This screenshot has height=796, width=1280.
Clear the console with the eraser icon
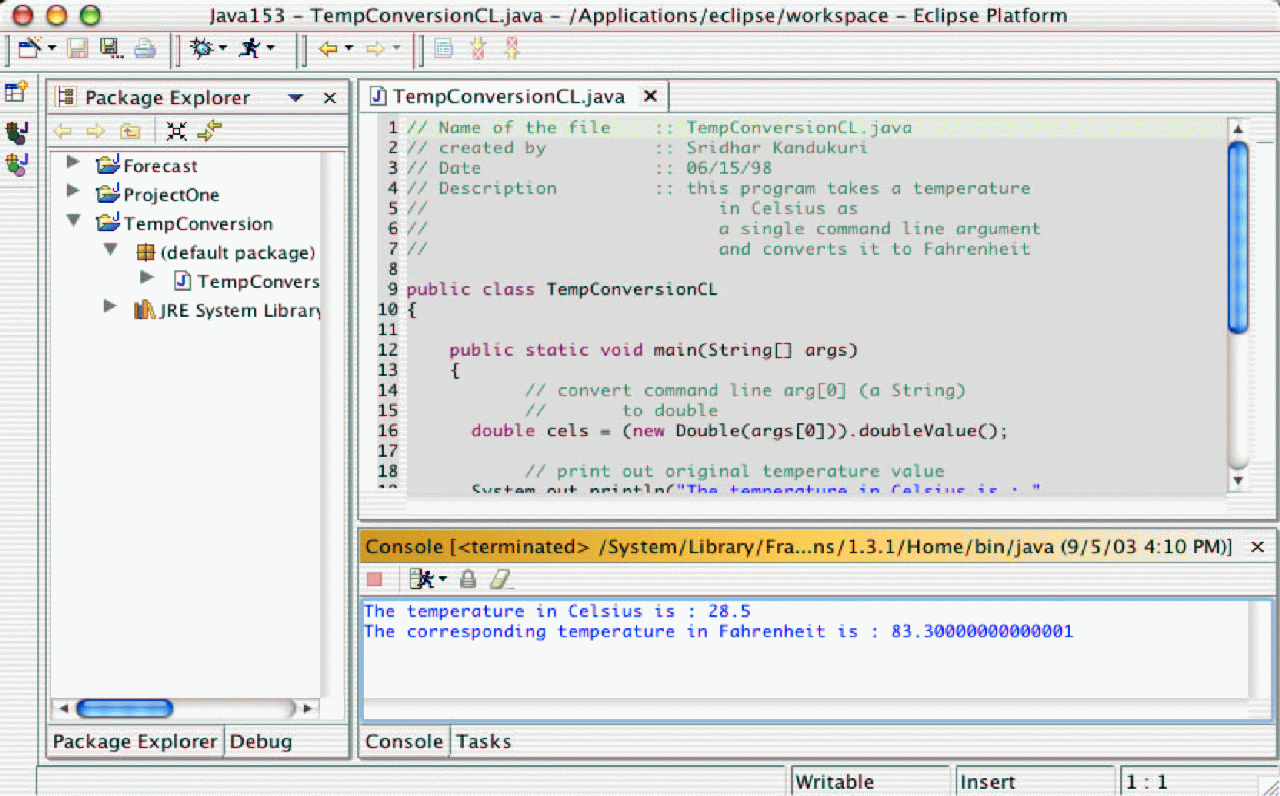[501, 579]
